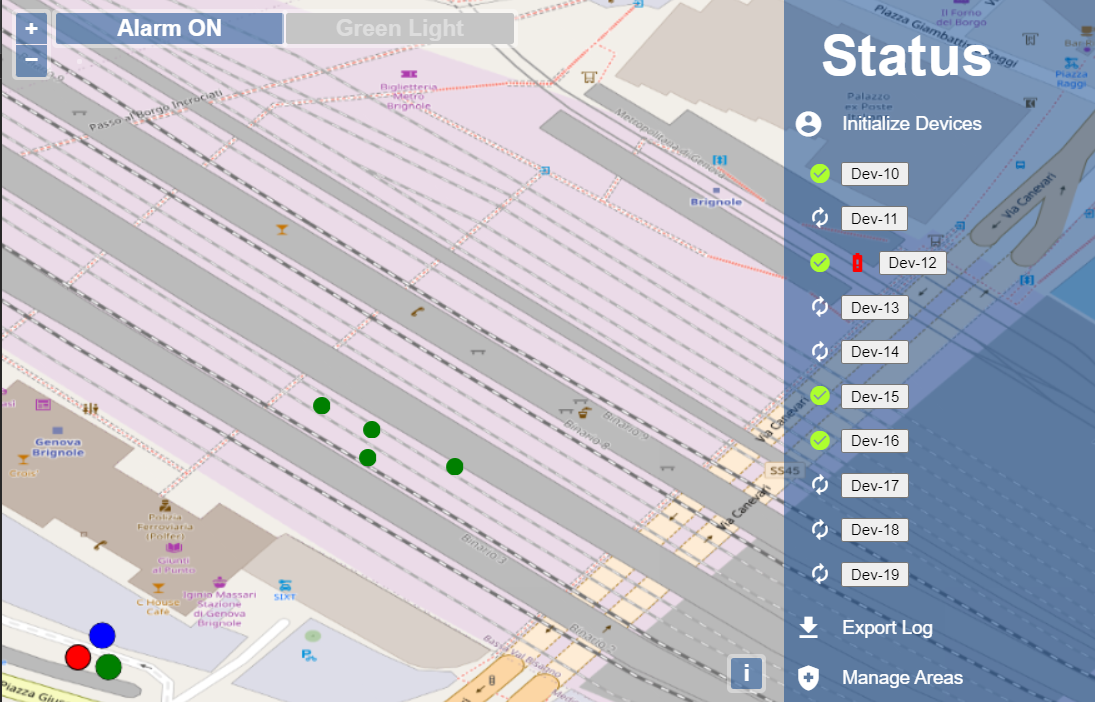Click the red battery warning icon
Viewport: 1095px width, 702px height.
coord(857,263)
